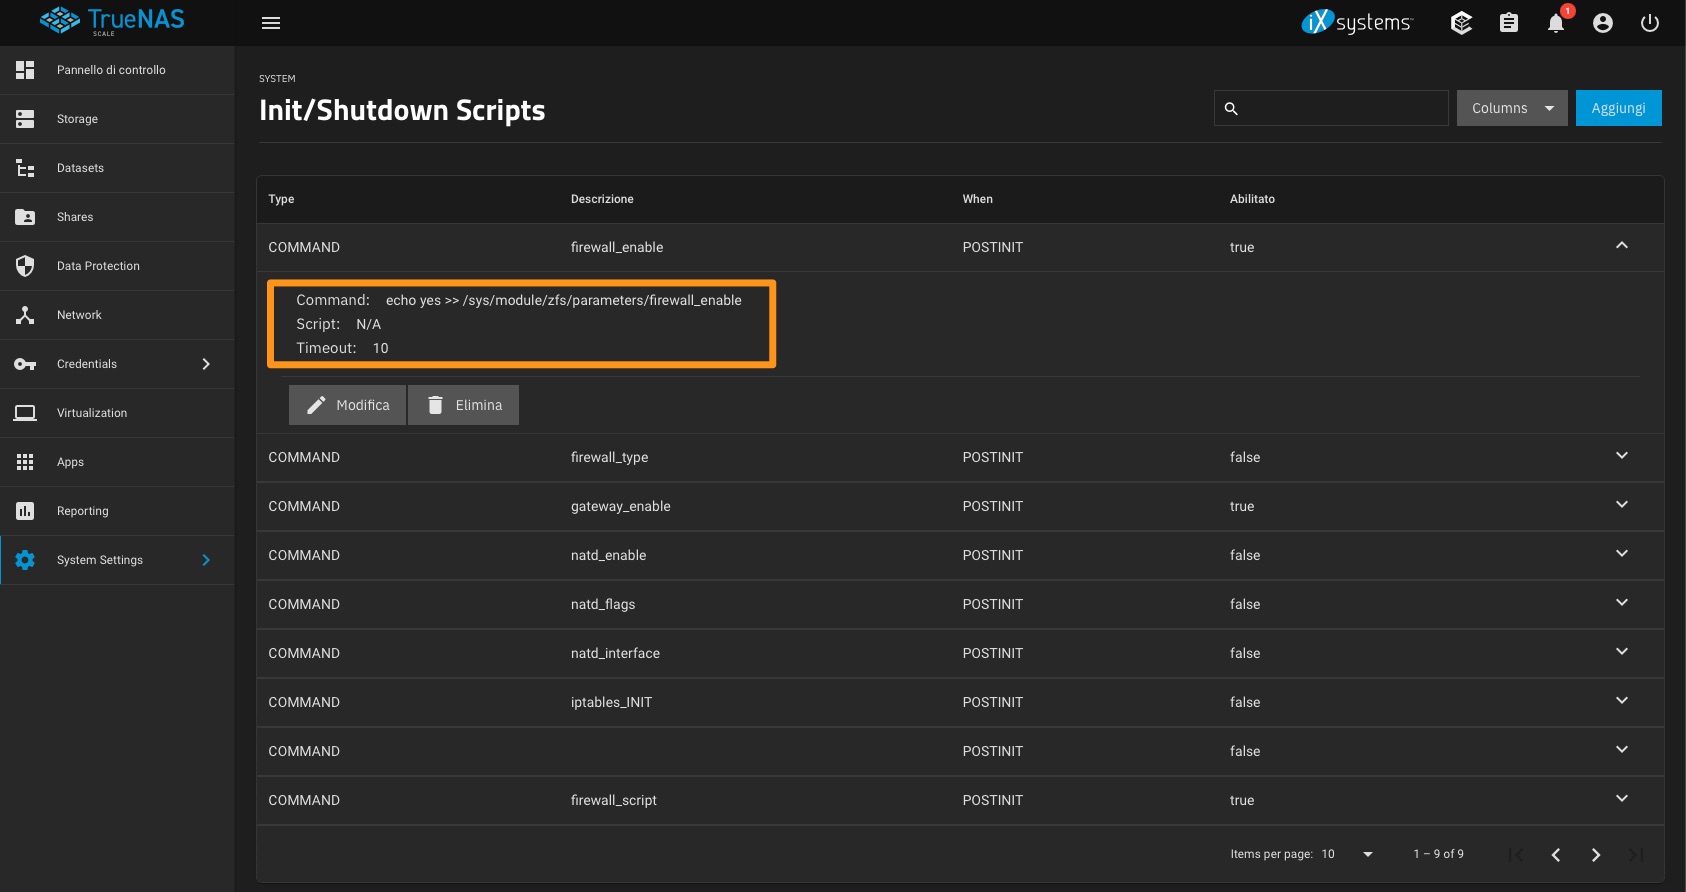
Task: Click the Data Protection shield icon
Action: (25, 266)
